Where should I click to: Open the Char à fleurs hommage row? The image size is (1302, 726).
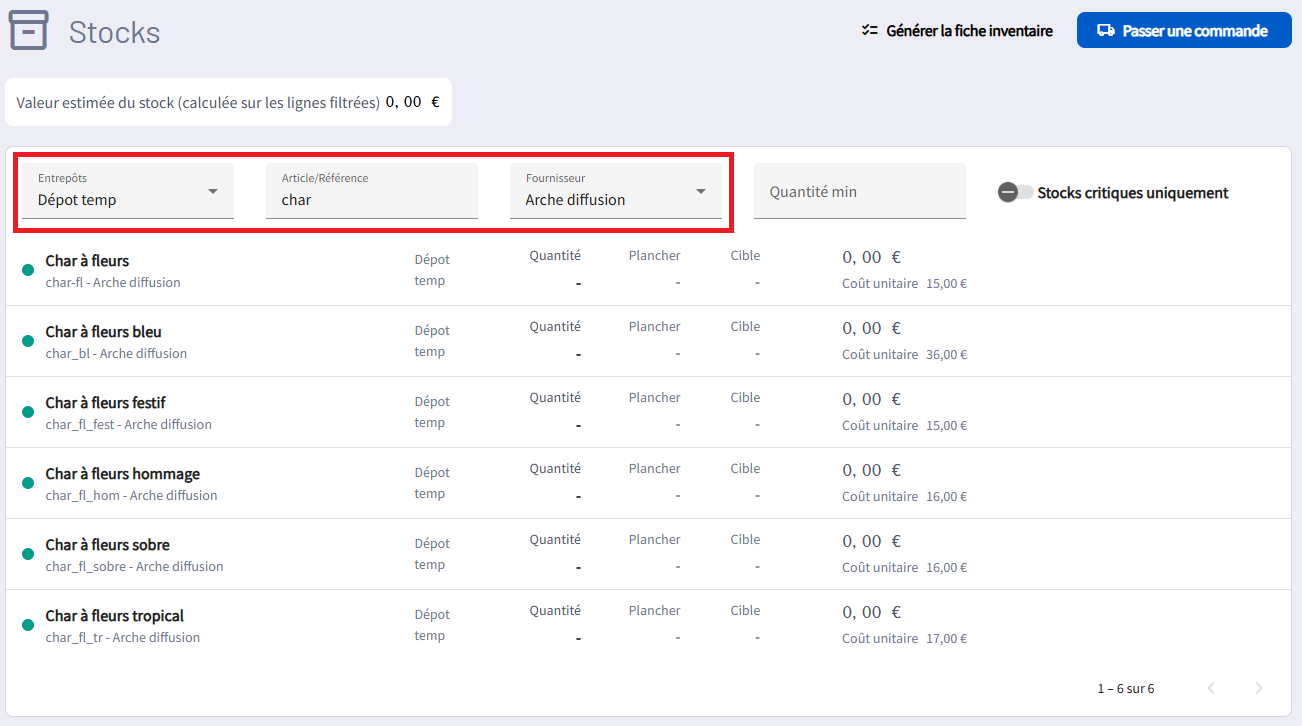[122, 474]
